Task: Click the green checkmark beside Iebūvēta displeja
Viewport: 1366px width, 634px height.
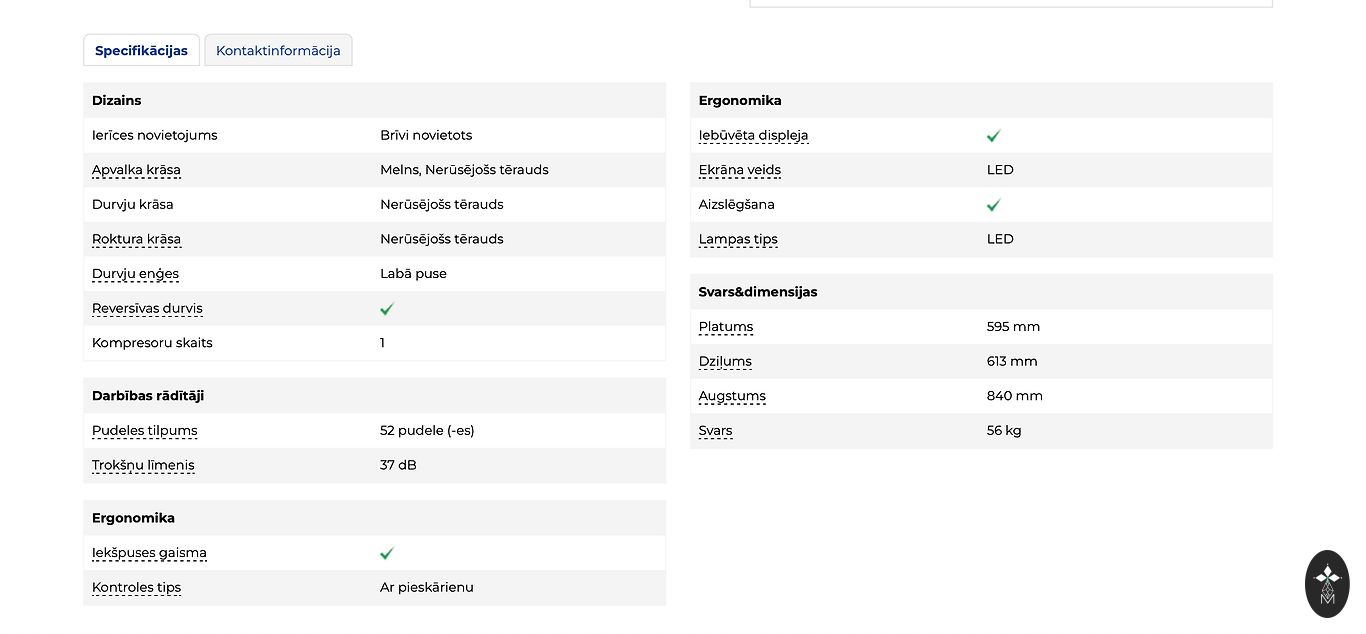Action: (x=993, y=136)
